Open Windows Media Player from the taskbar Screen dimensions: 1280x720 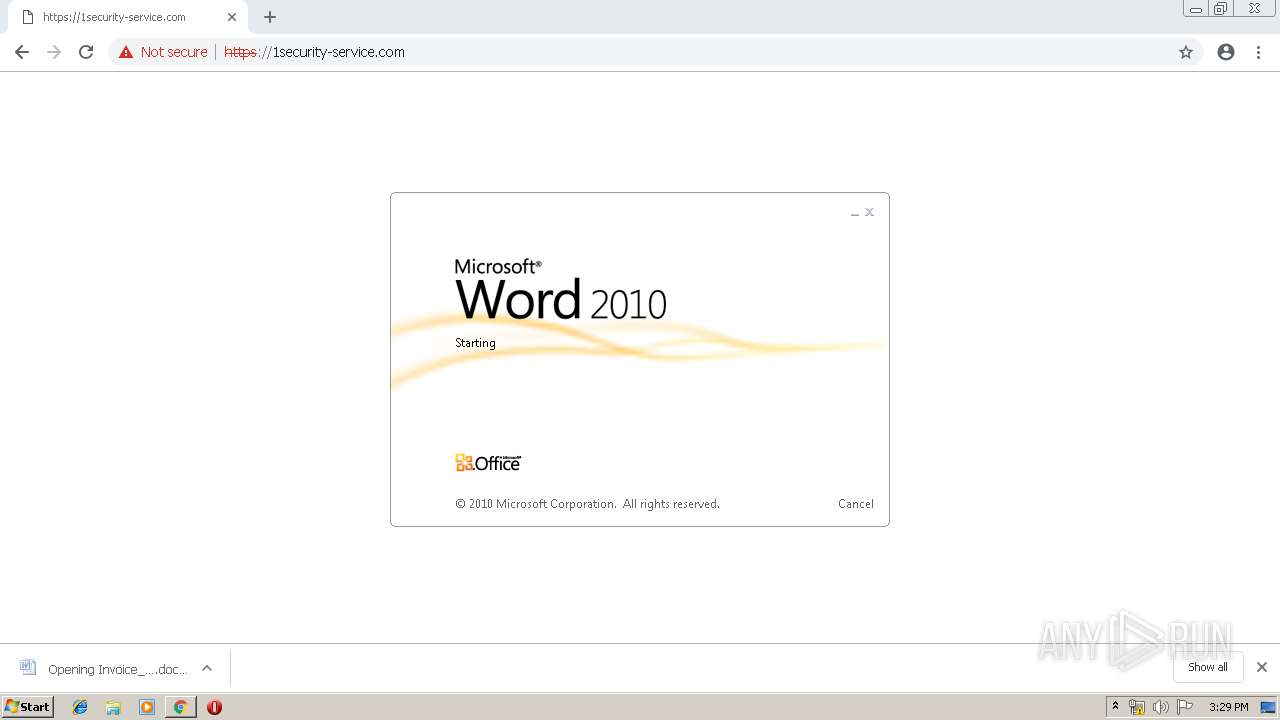coord(147,707)
